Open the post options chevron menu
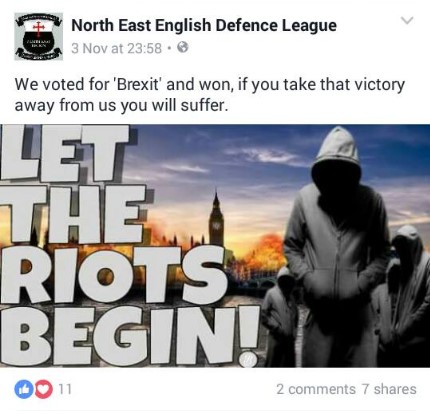Viewport: 430px width, 411px height. click(407, 21)
